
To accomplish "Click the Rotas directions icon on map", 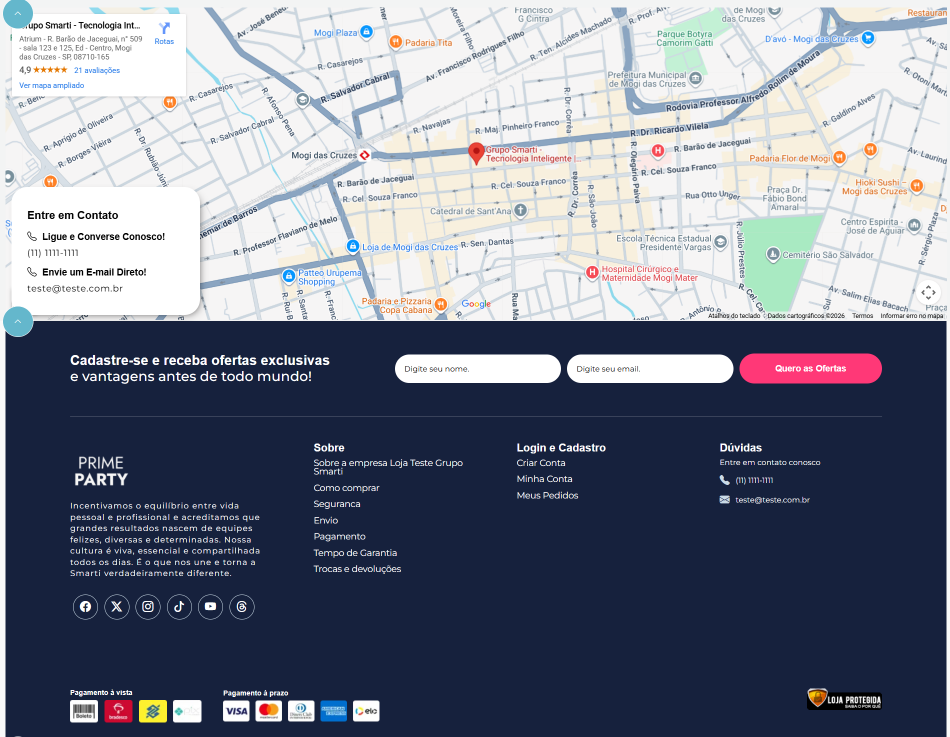I will coord(164,30).
